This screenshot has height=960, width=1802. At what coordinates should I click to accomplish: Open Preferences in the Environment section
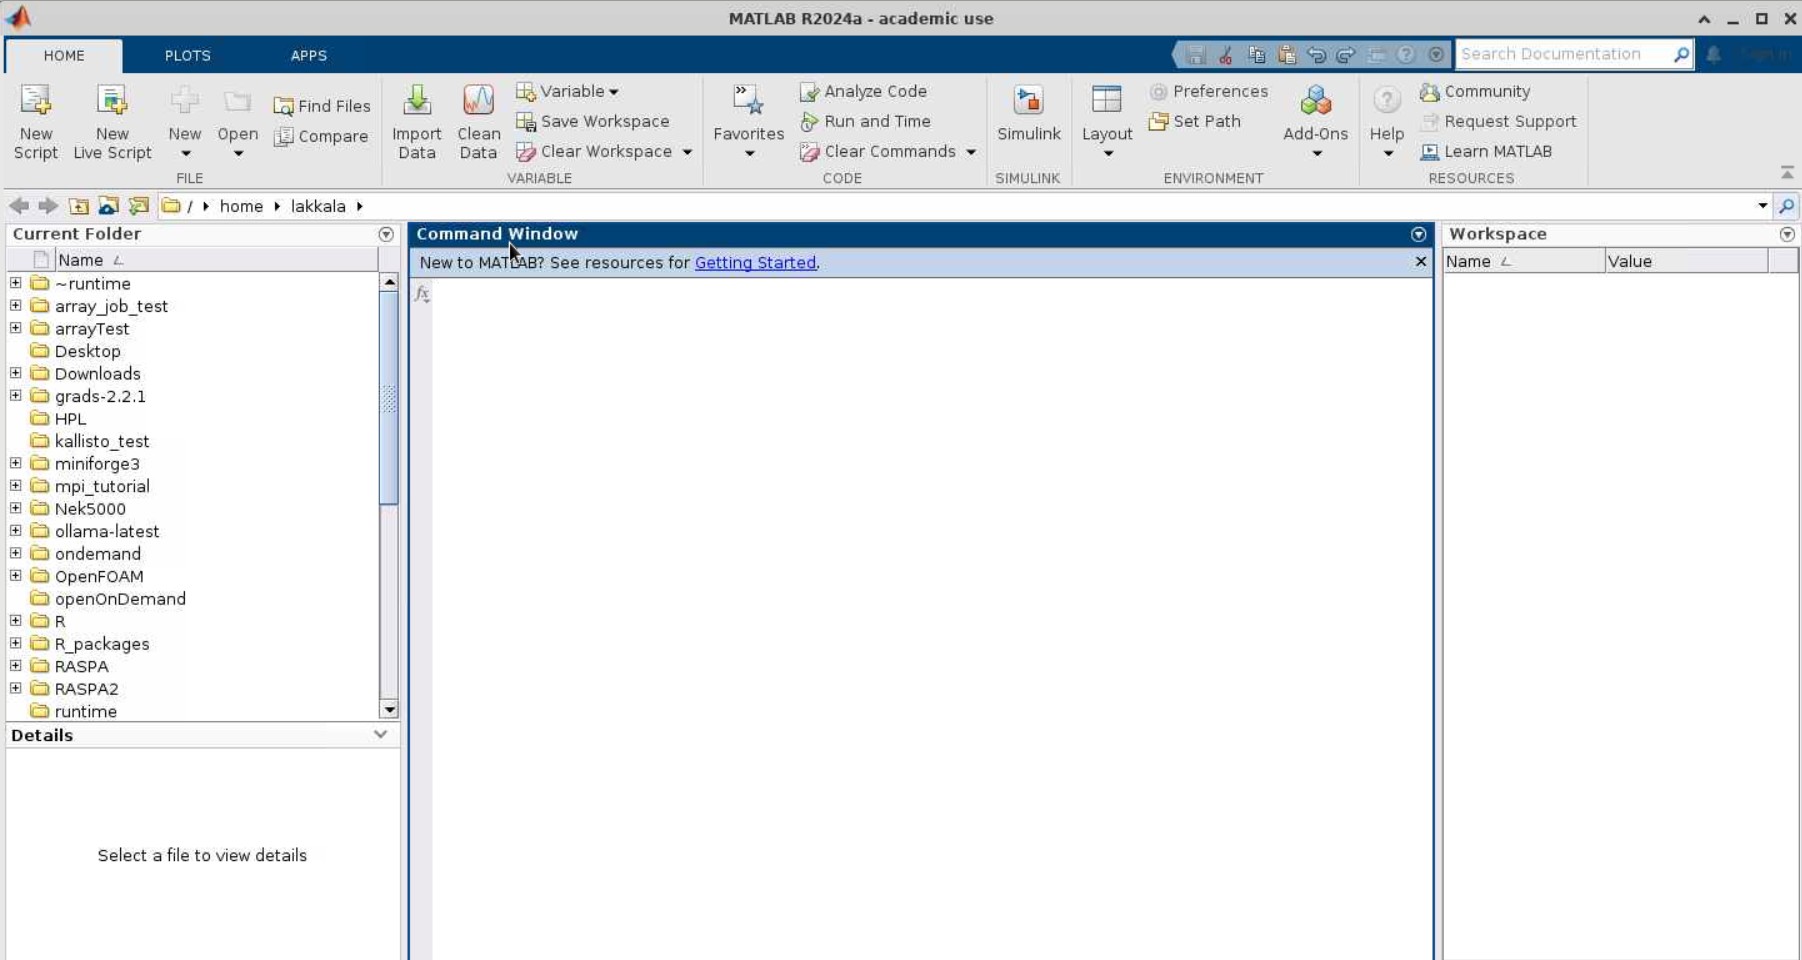pyautogui.click(x=1209, y=91)
